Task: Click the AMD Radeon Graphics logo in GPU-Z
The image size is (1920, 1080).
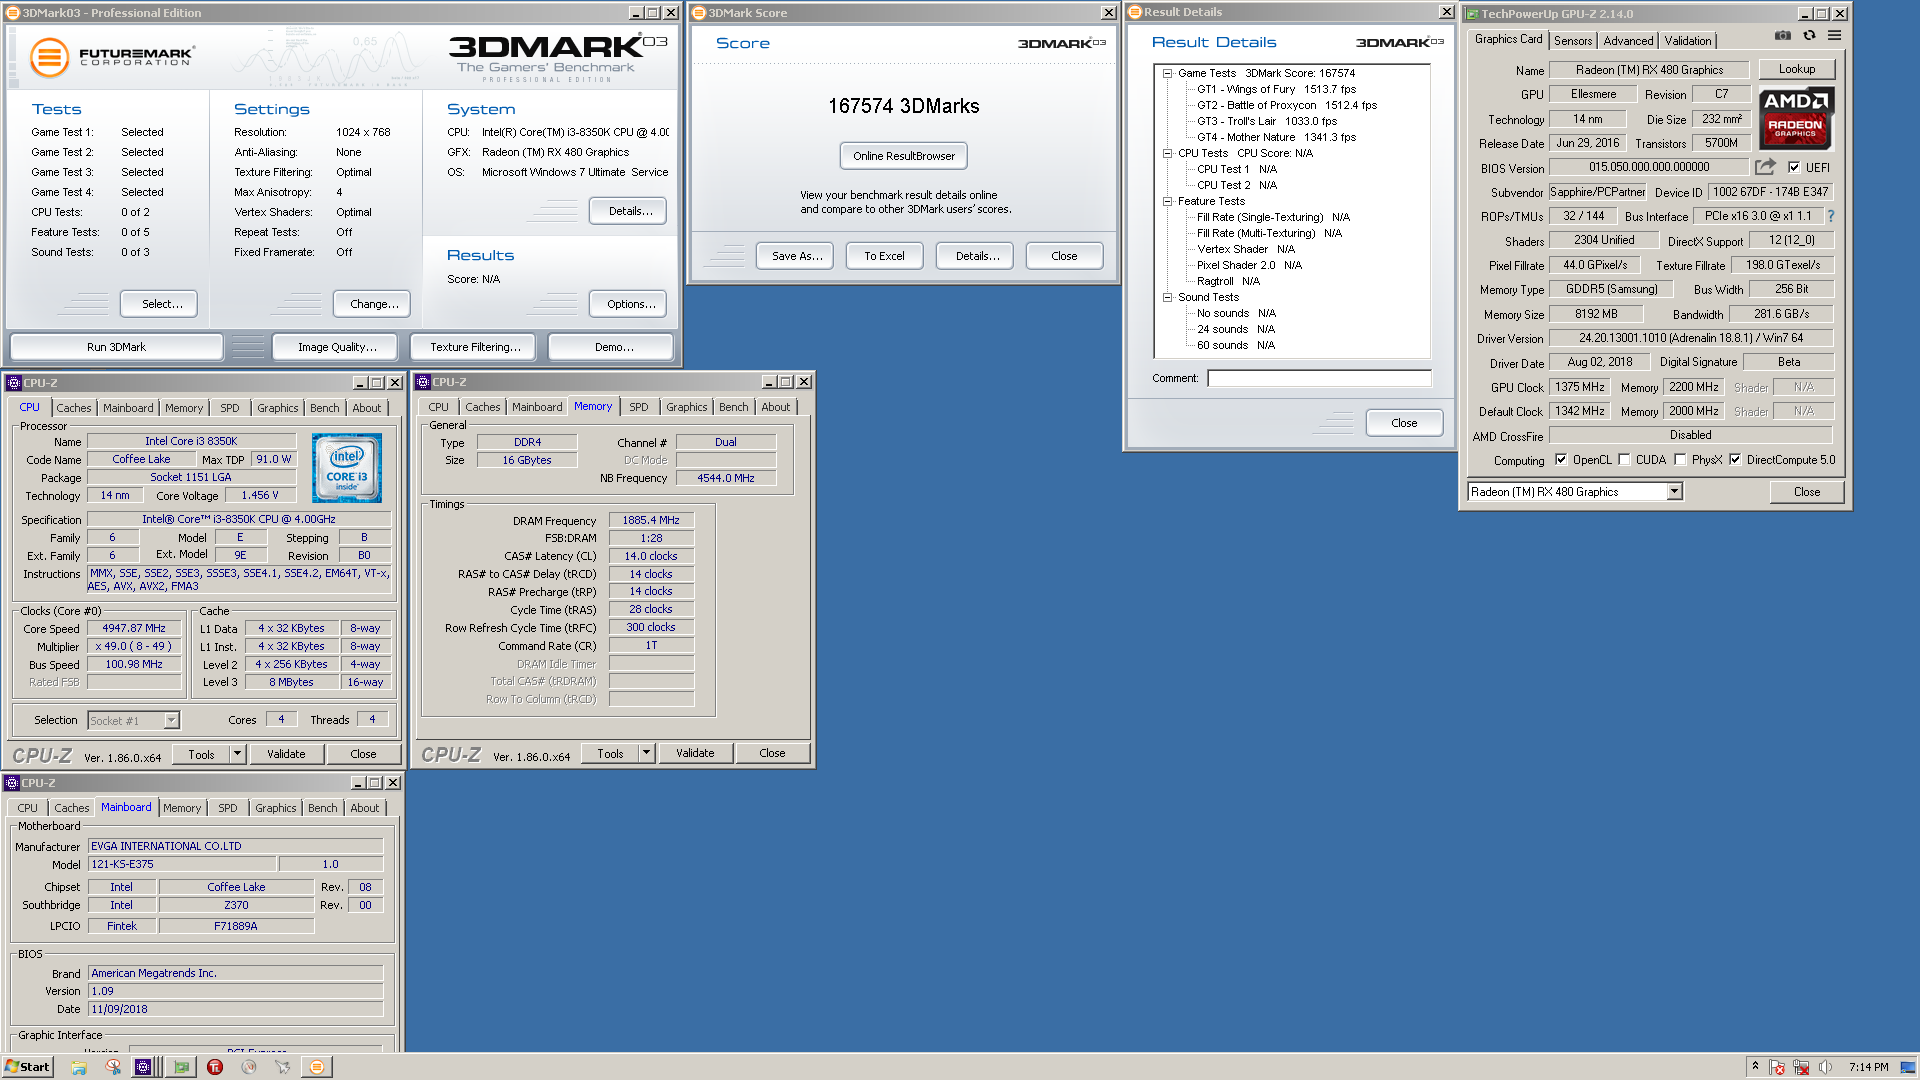Action: [1796, 118]
